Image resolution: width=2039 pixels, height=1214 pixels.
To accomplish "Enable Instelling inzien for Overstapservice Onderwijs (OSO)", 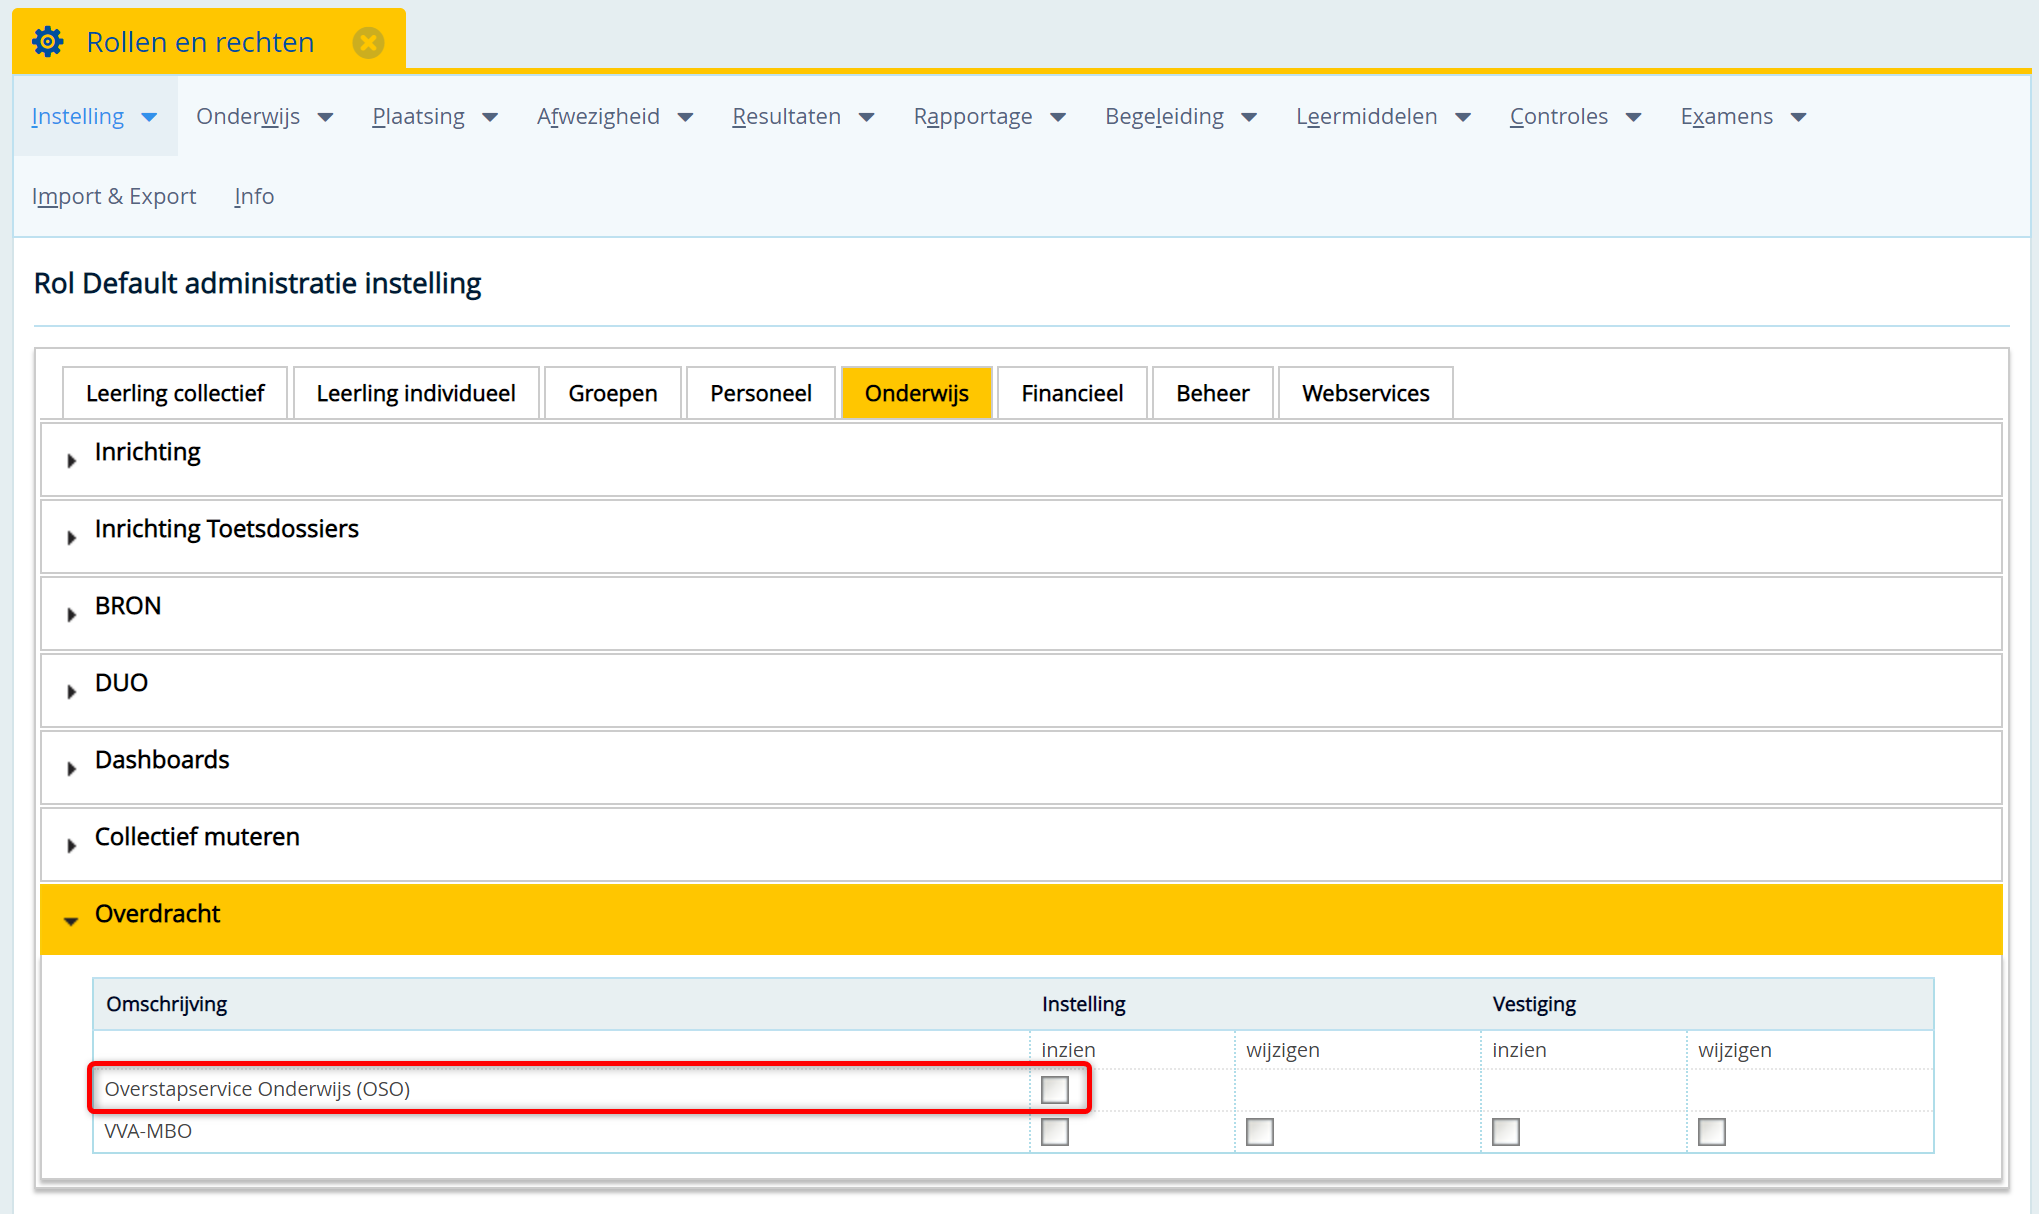I will pos(1055,1089).
